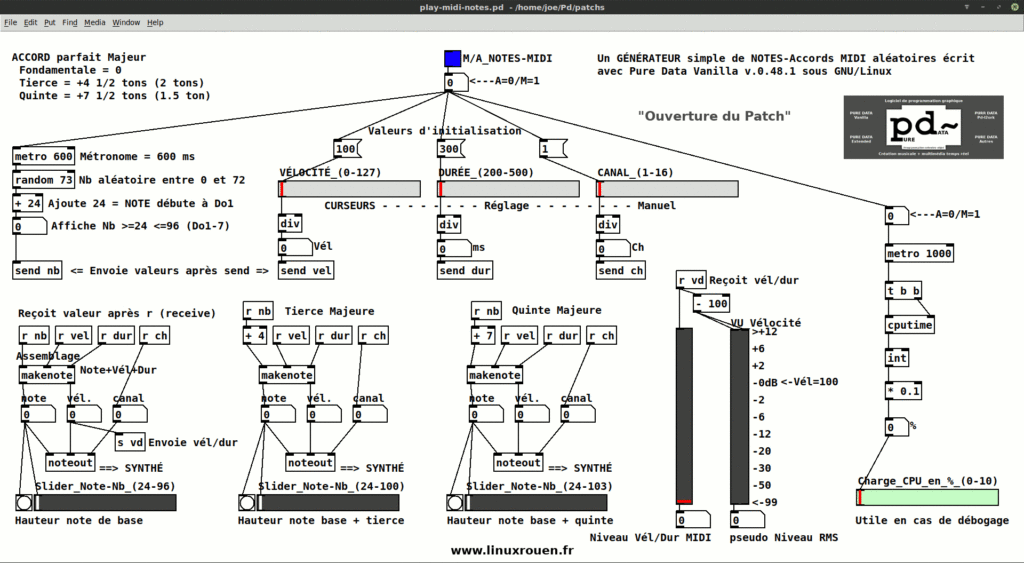Click the number box labeled %
Screen dimensions: 1024x563
click(x=897, y=427)
